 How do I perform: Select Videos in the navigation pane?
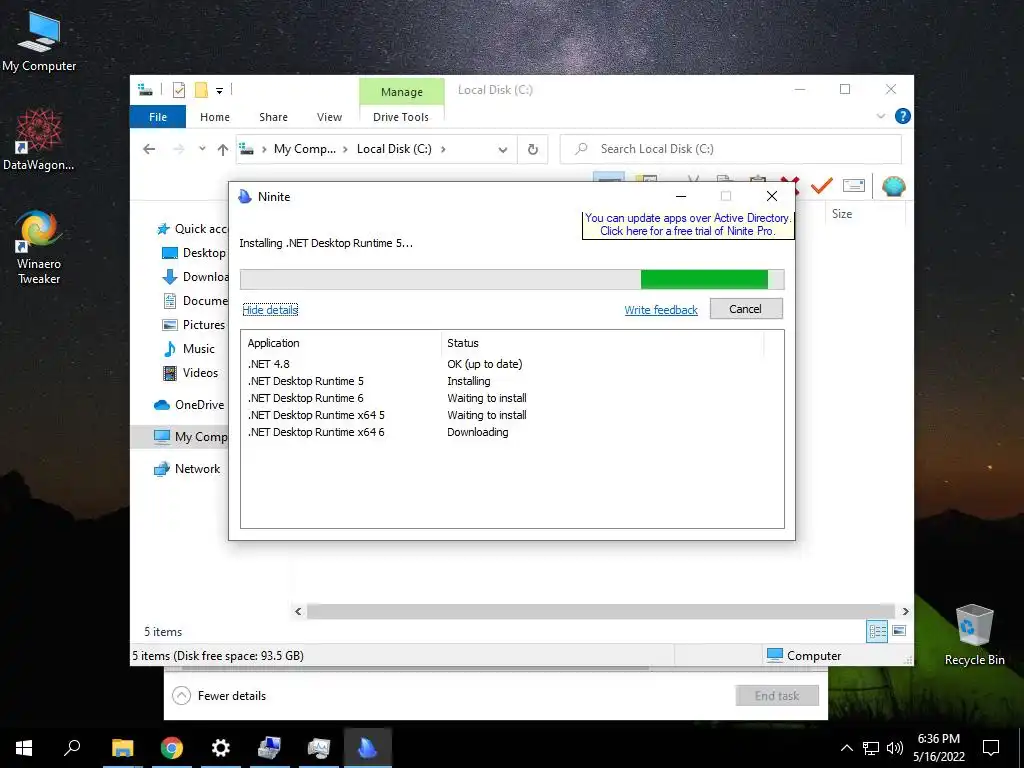coord(190,373)
